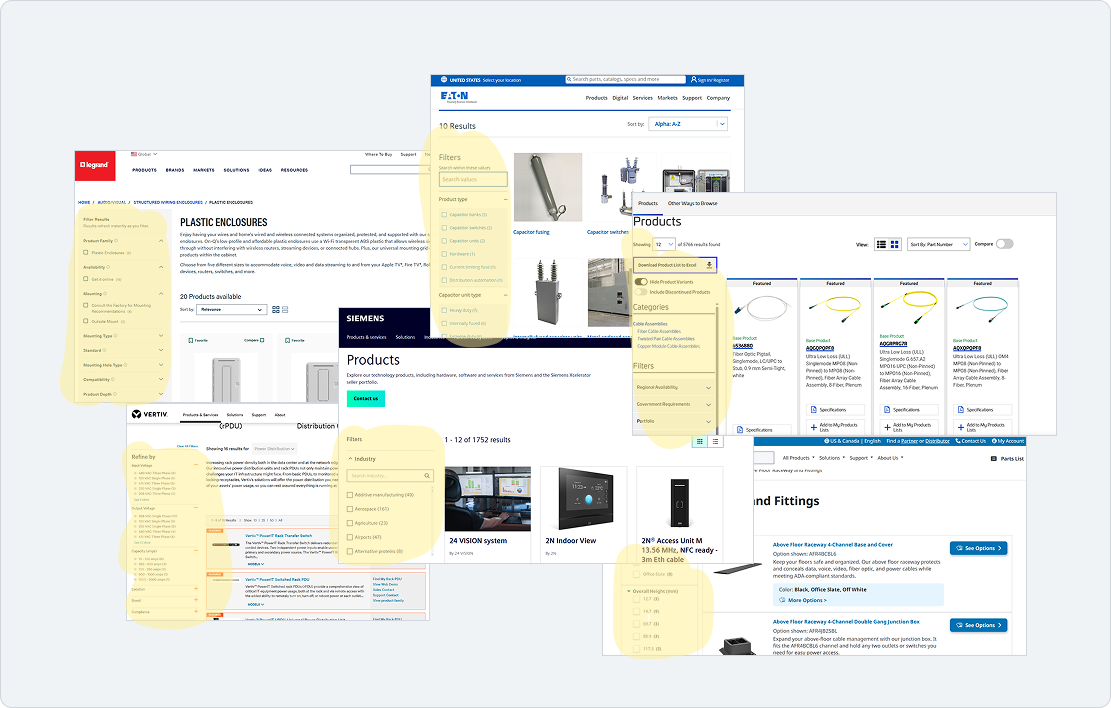Screen dimensions: 1111x708
Task: Click Sign In/Register user icon on Eaton
Action: click(693, 79)
